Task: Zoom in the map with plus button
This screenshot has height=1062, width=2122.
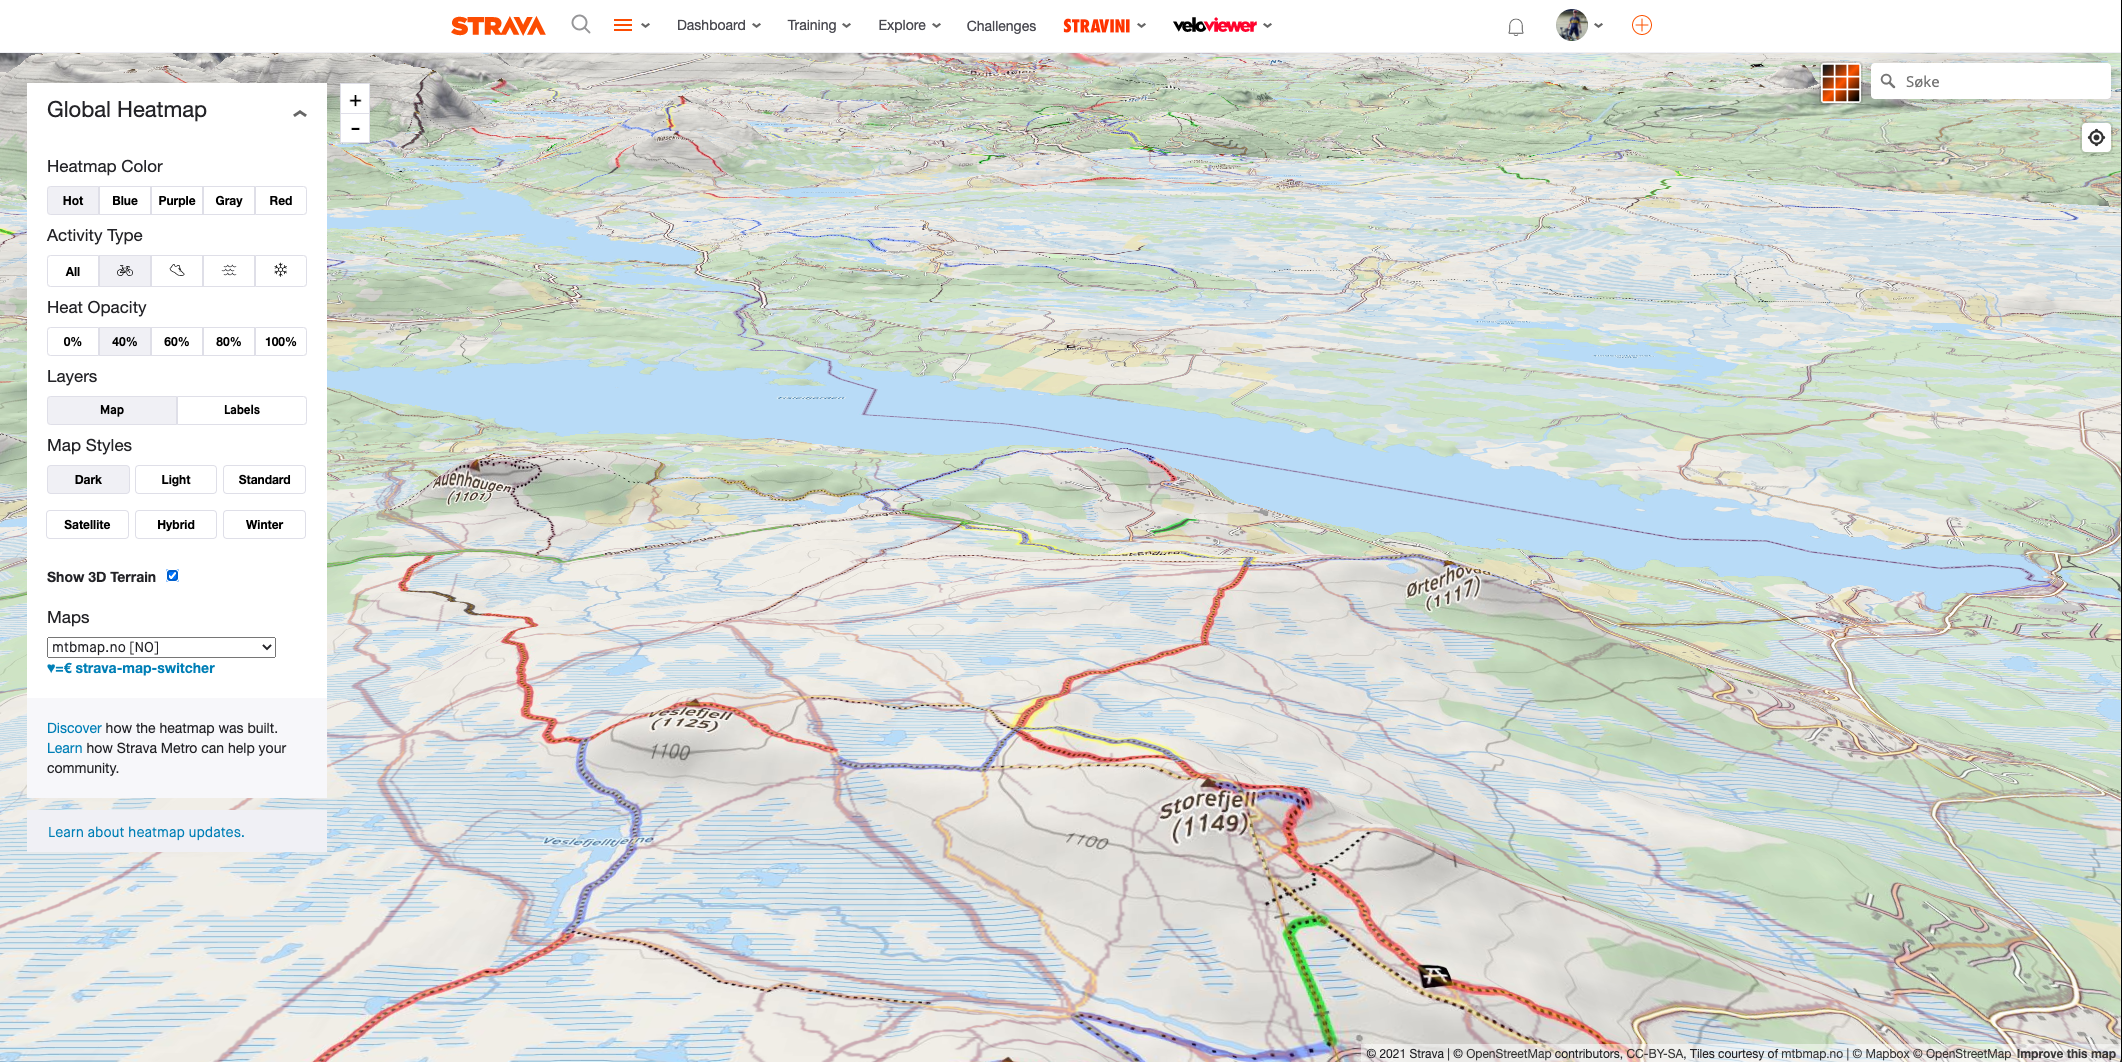Action: tap(355, 100)
